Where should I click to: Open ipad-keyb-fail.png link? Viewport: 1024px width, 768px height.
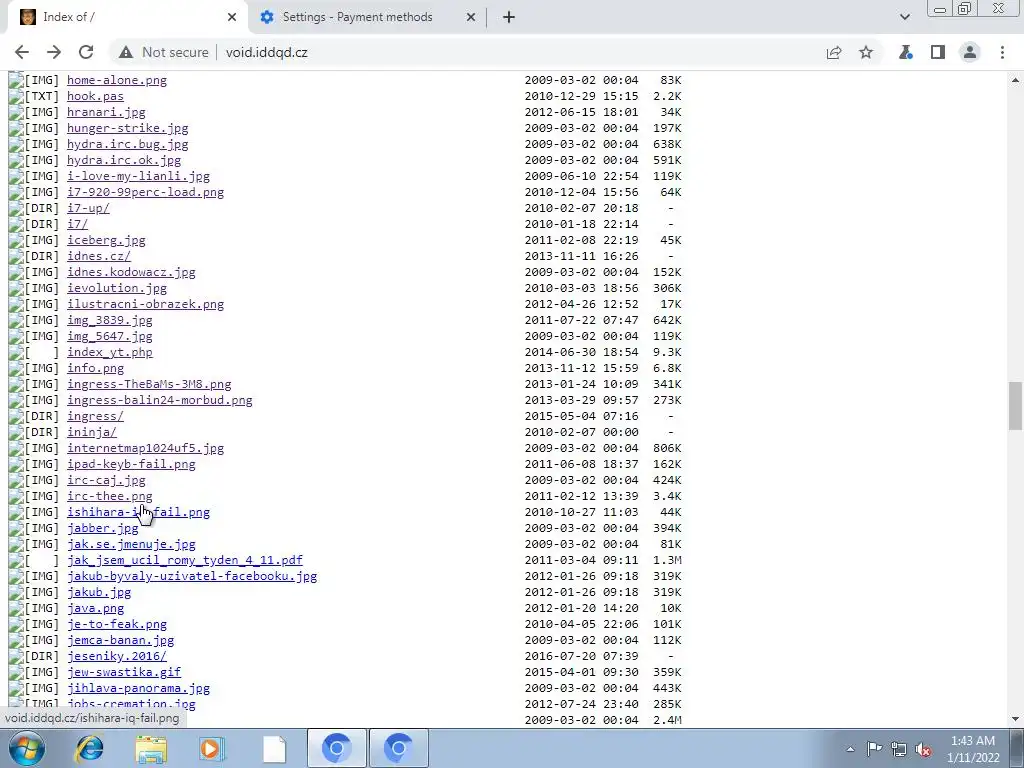[131, 464]
